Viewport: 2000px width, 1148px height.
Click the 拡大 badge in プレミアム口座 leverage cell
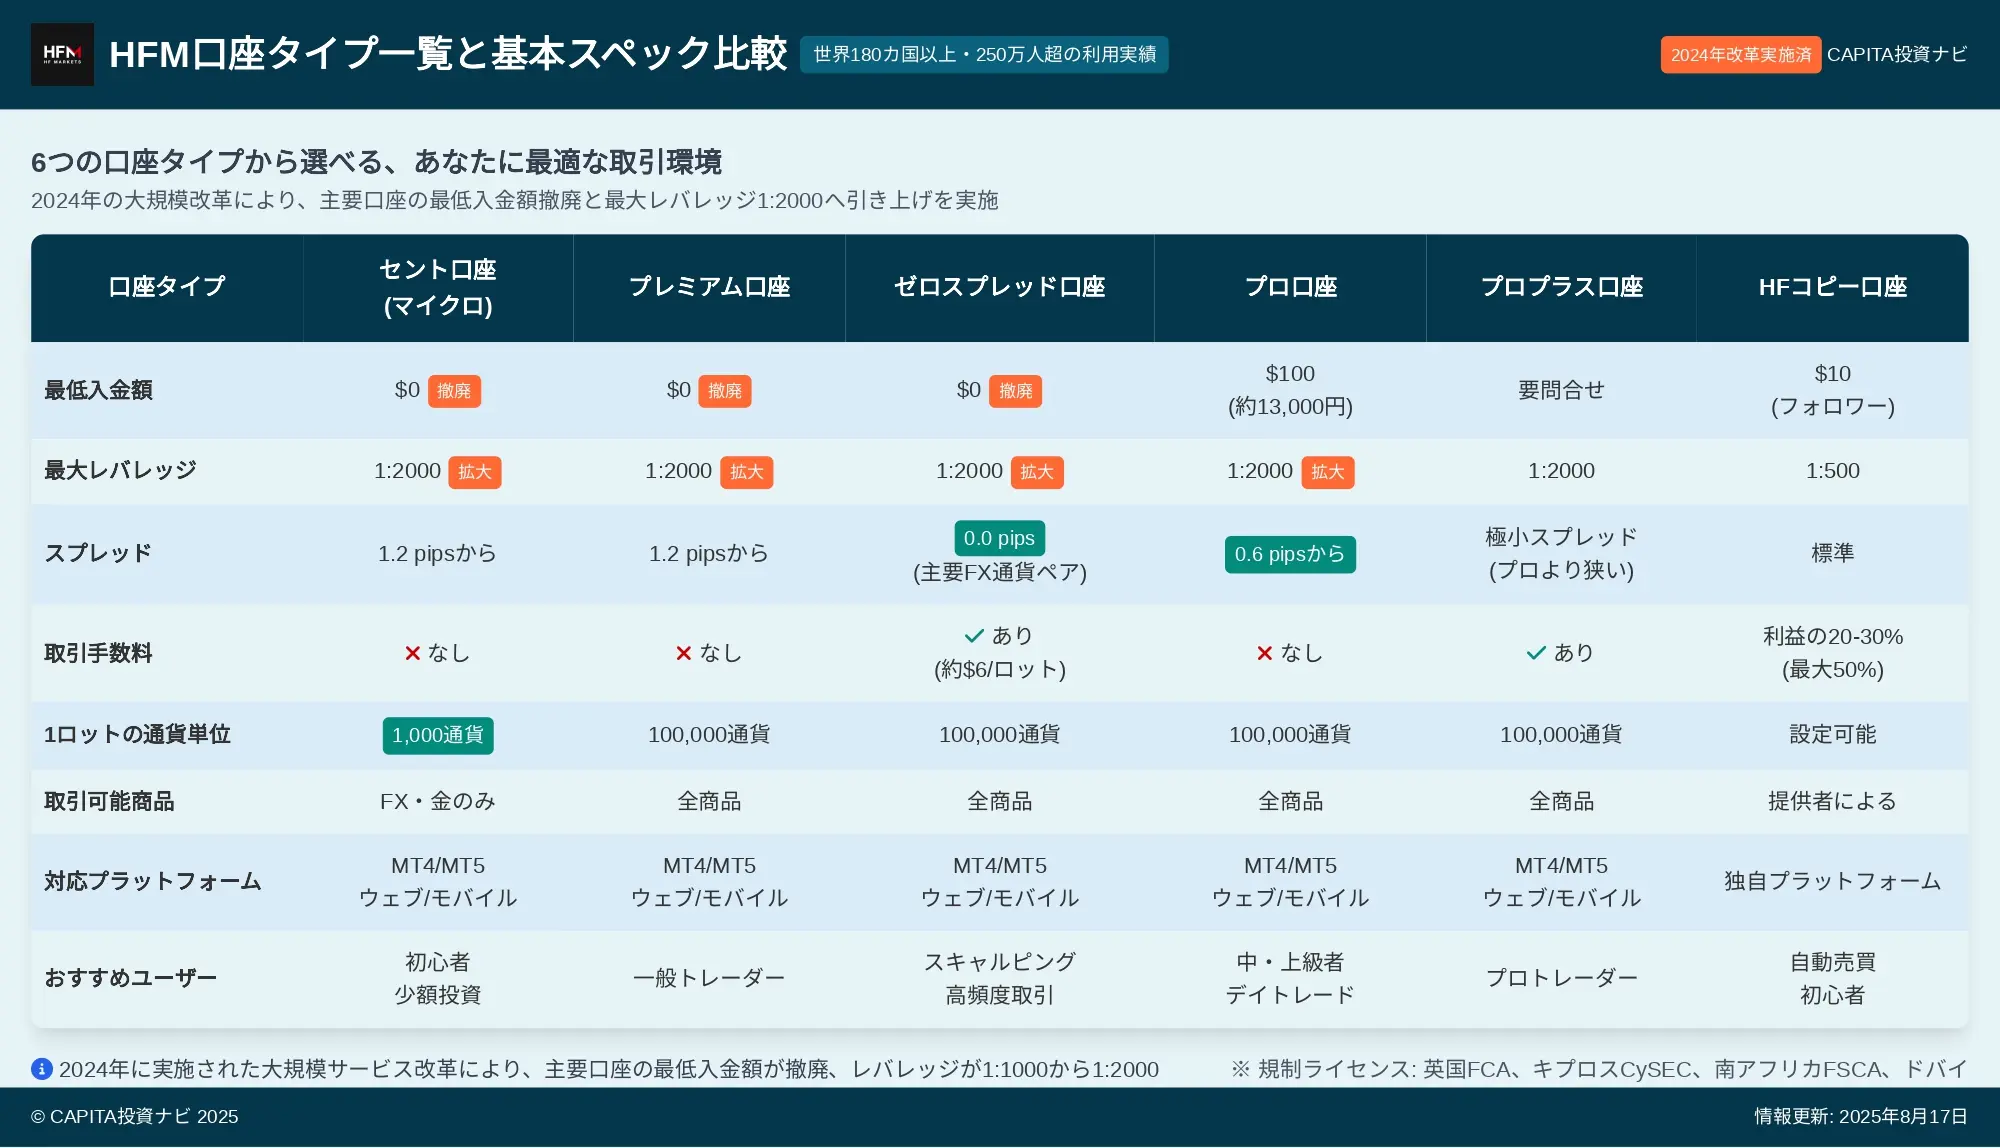tap(747, 472)
